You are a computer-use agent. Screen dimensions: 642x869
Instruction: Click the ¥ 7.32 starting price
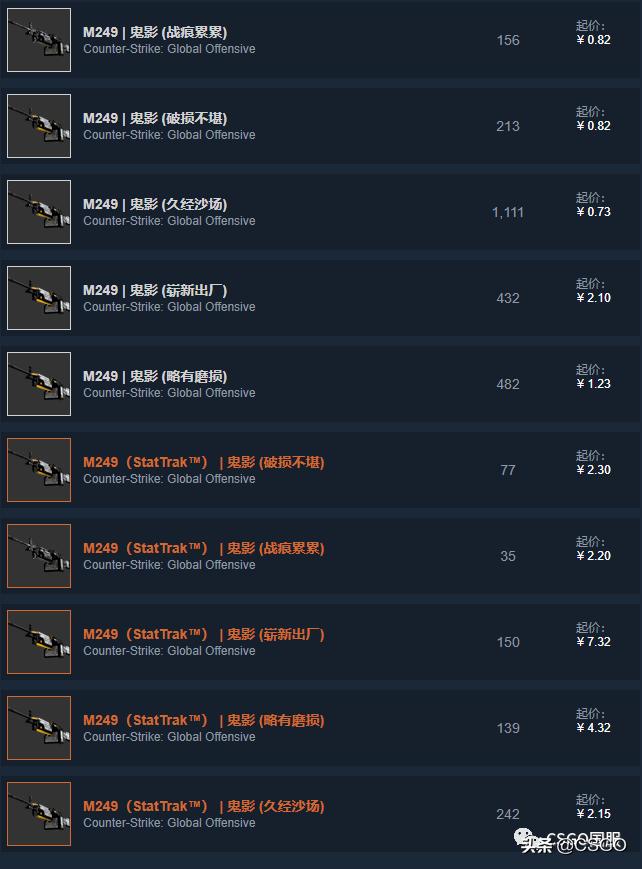(x=593, y=642)
